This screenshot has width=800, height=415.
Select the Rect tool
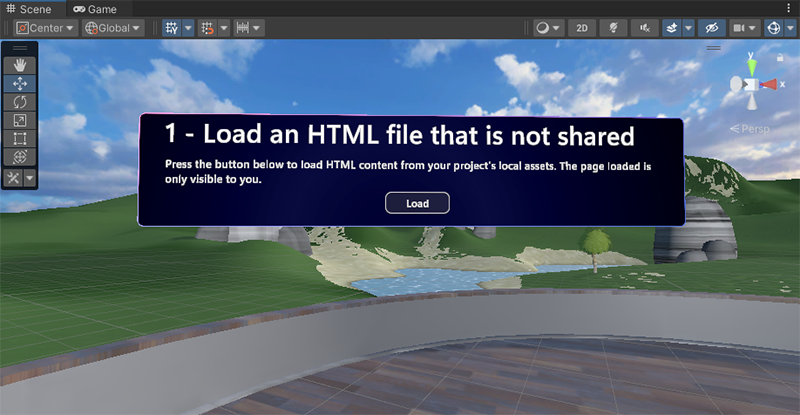[x=20, y=139]
